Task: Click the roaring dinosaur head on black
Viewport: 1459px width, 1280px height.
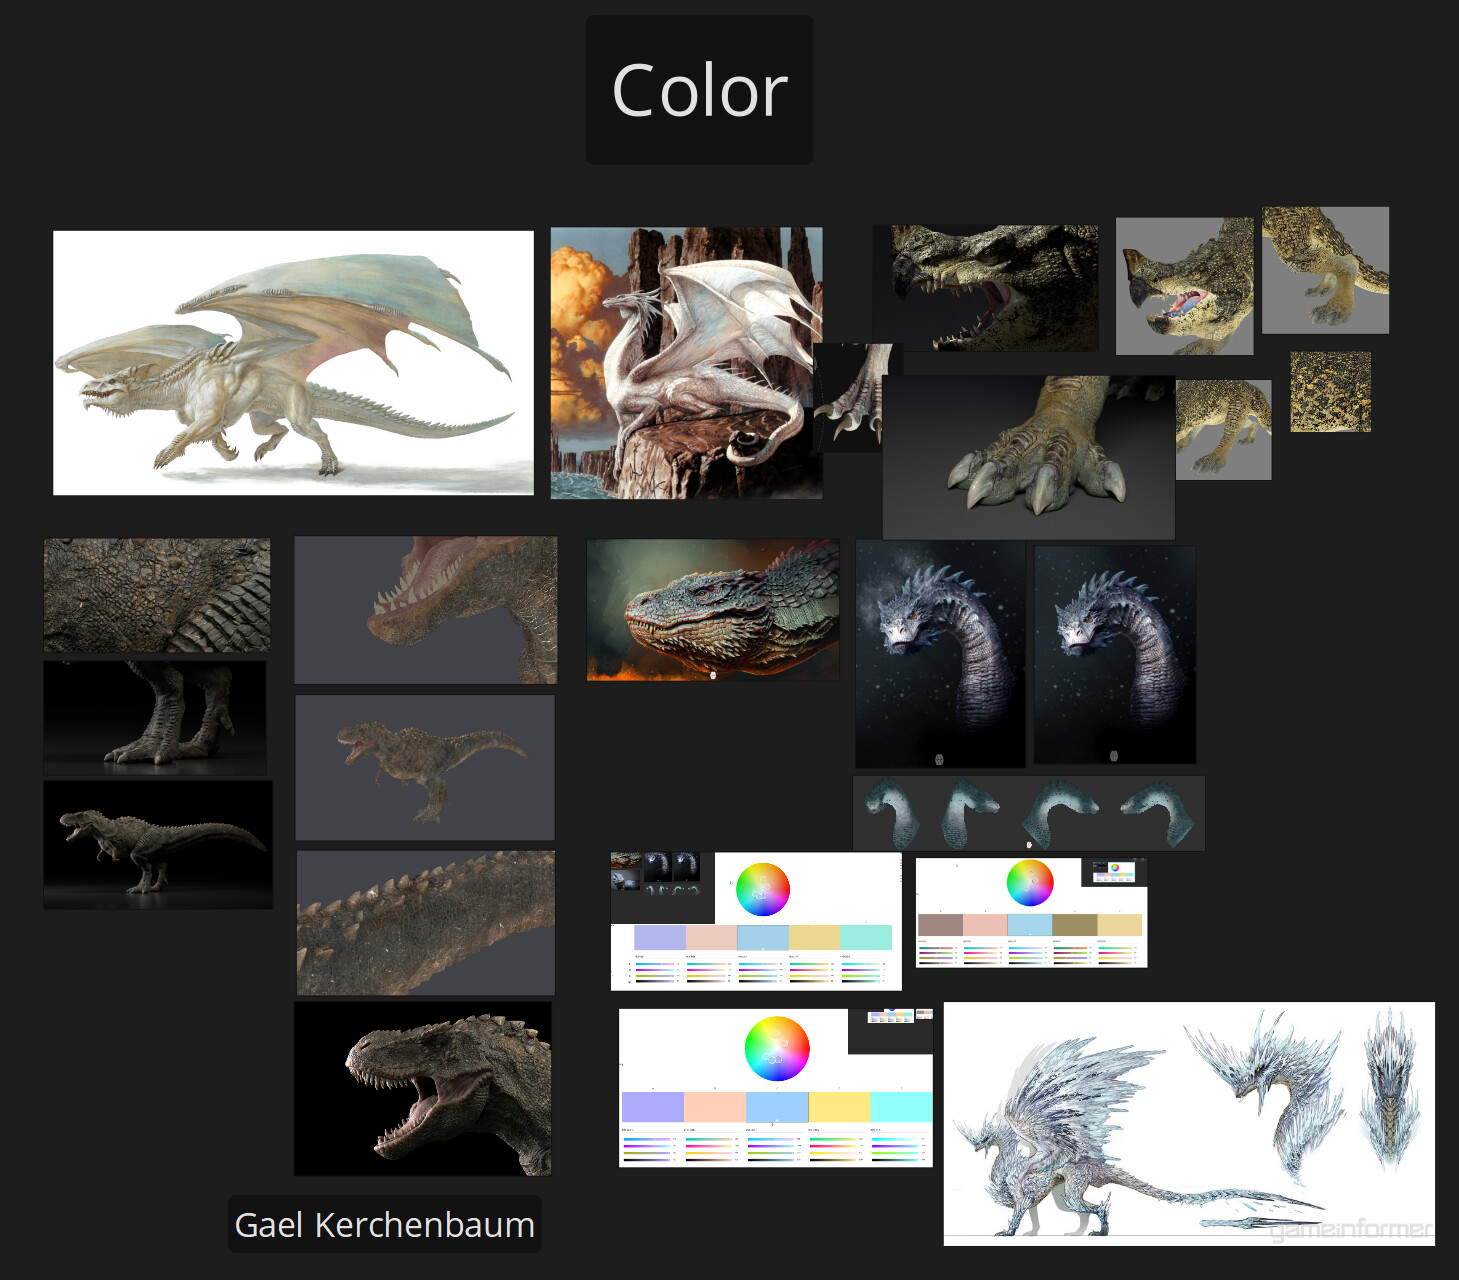Action: (423, 1089)
